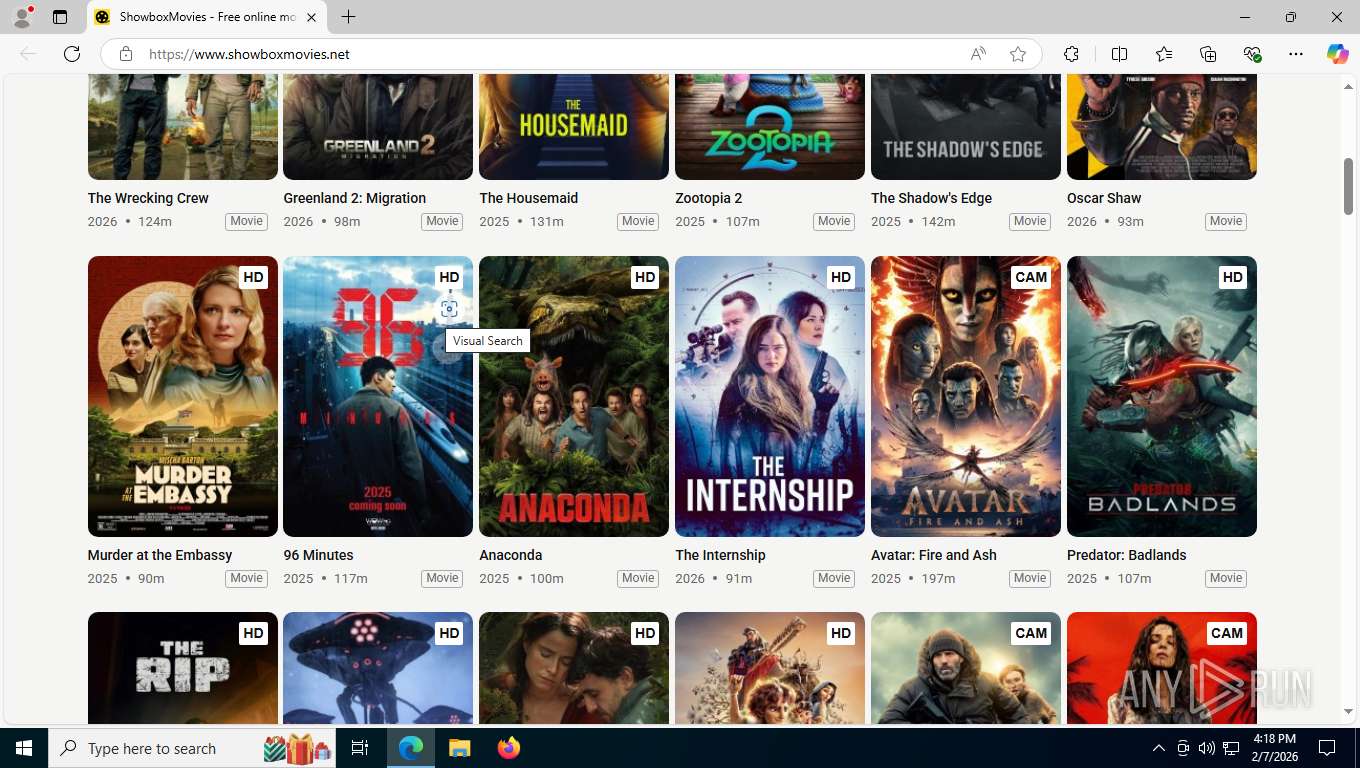Click HD badge on Anaconda poster

[x=645, y=277]
